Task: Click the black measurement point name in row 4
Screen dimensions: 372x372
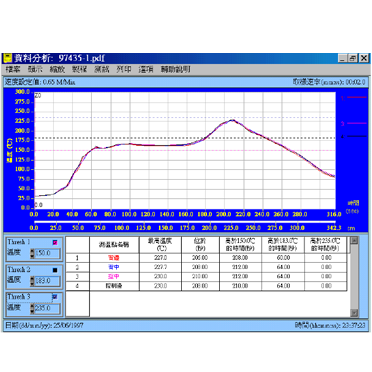Action: (114, 286)
